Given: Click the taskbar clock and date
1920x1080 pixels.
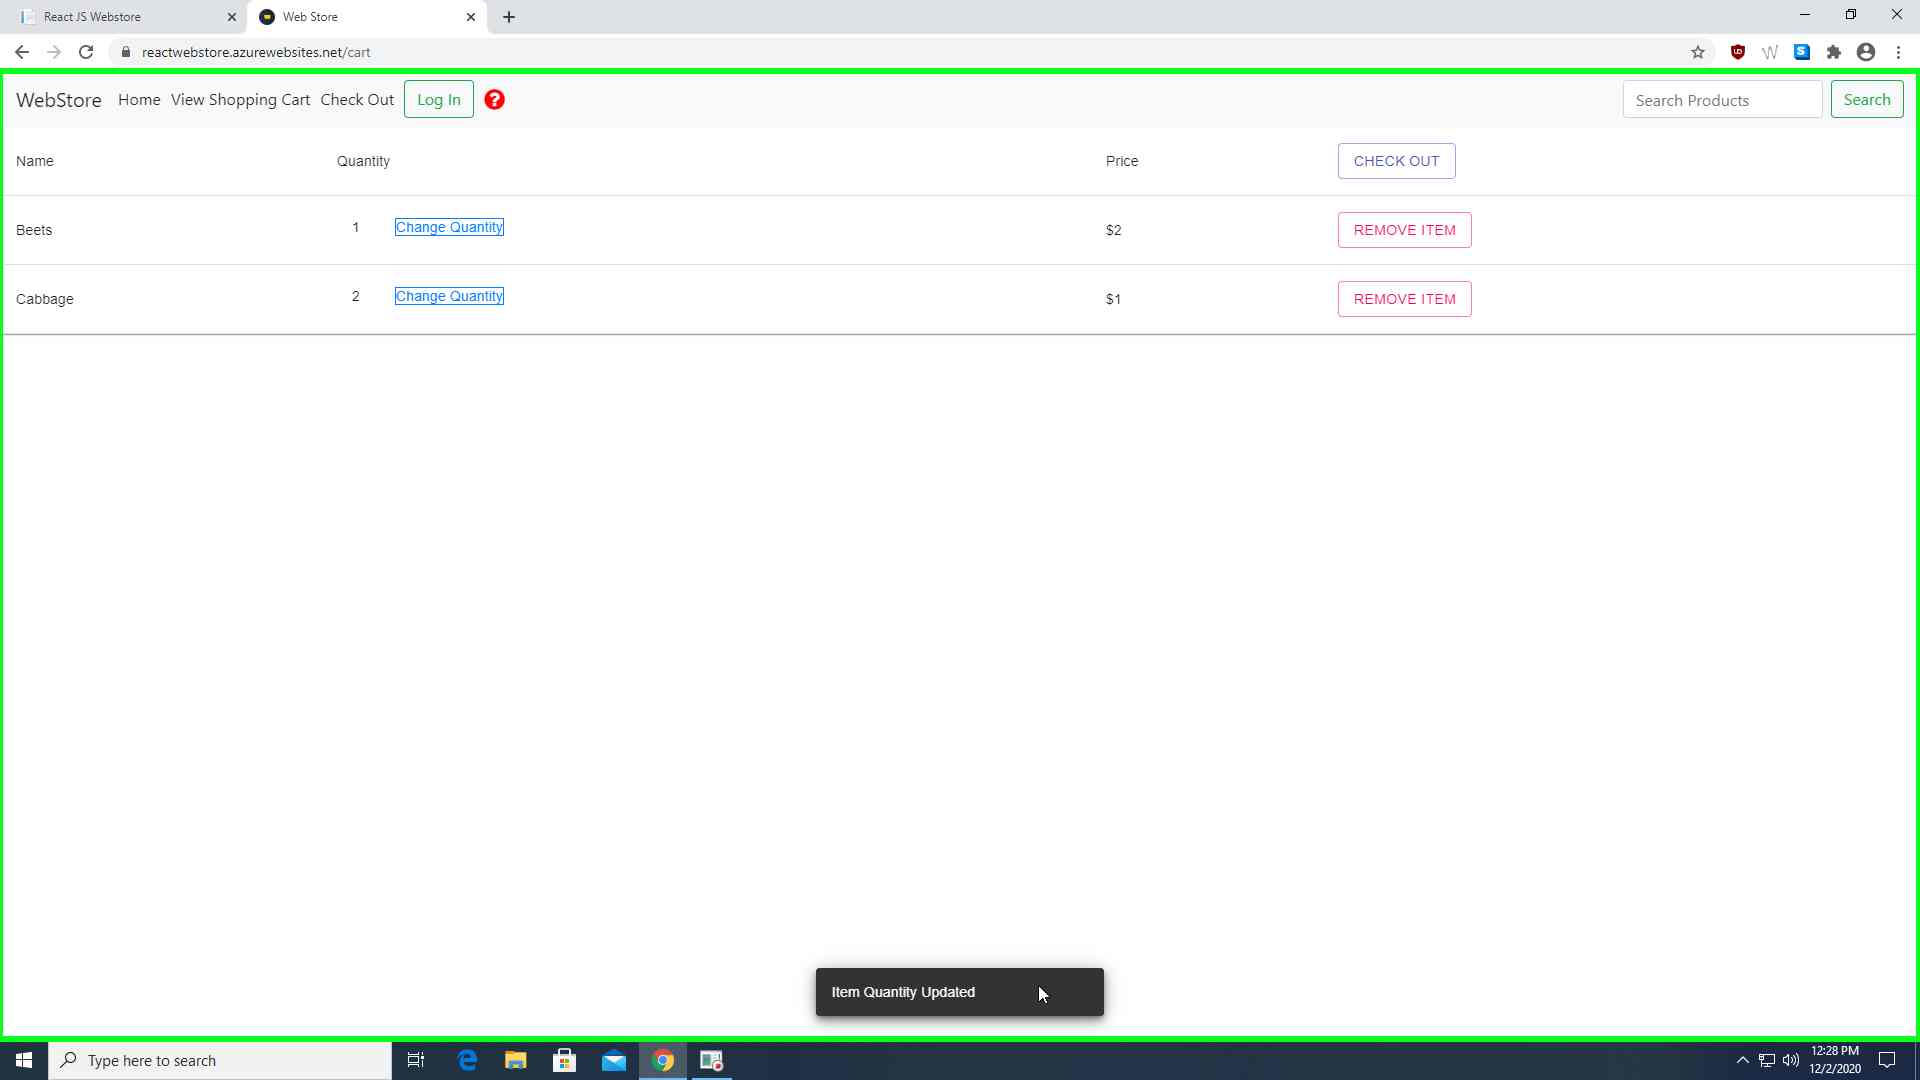Looking at the screenshot, I should pyautogui.click(x=1834, y=1060).
